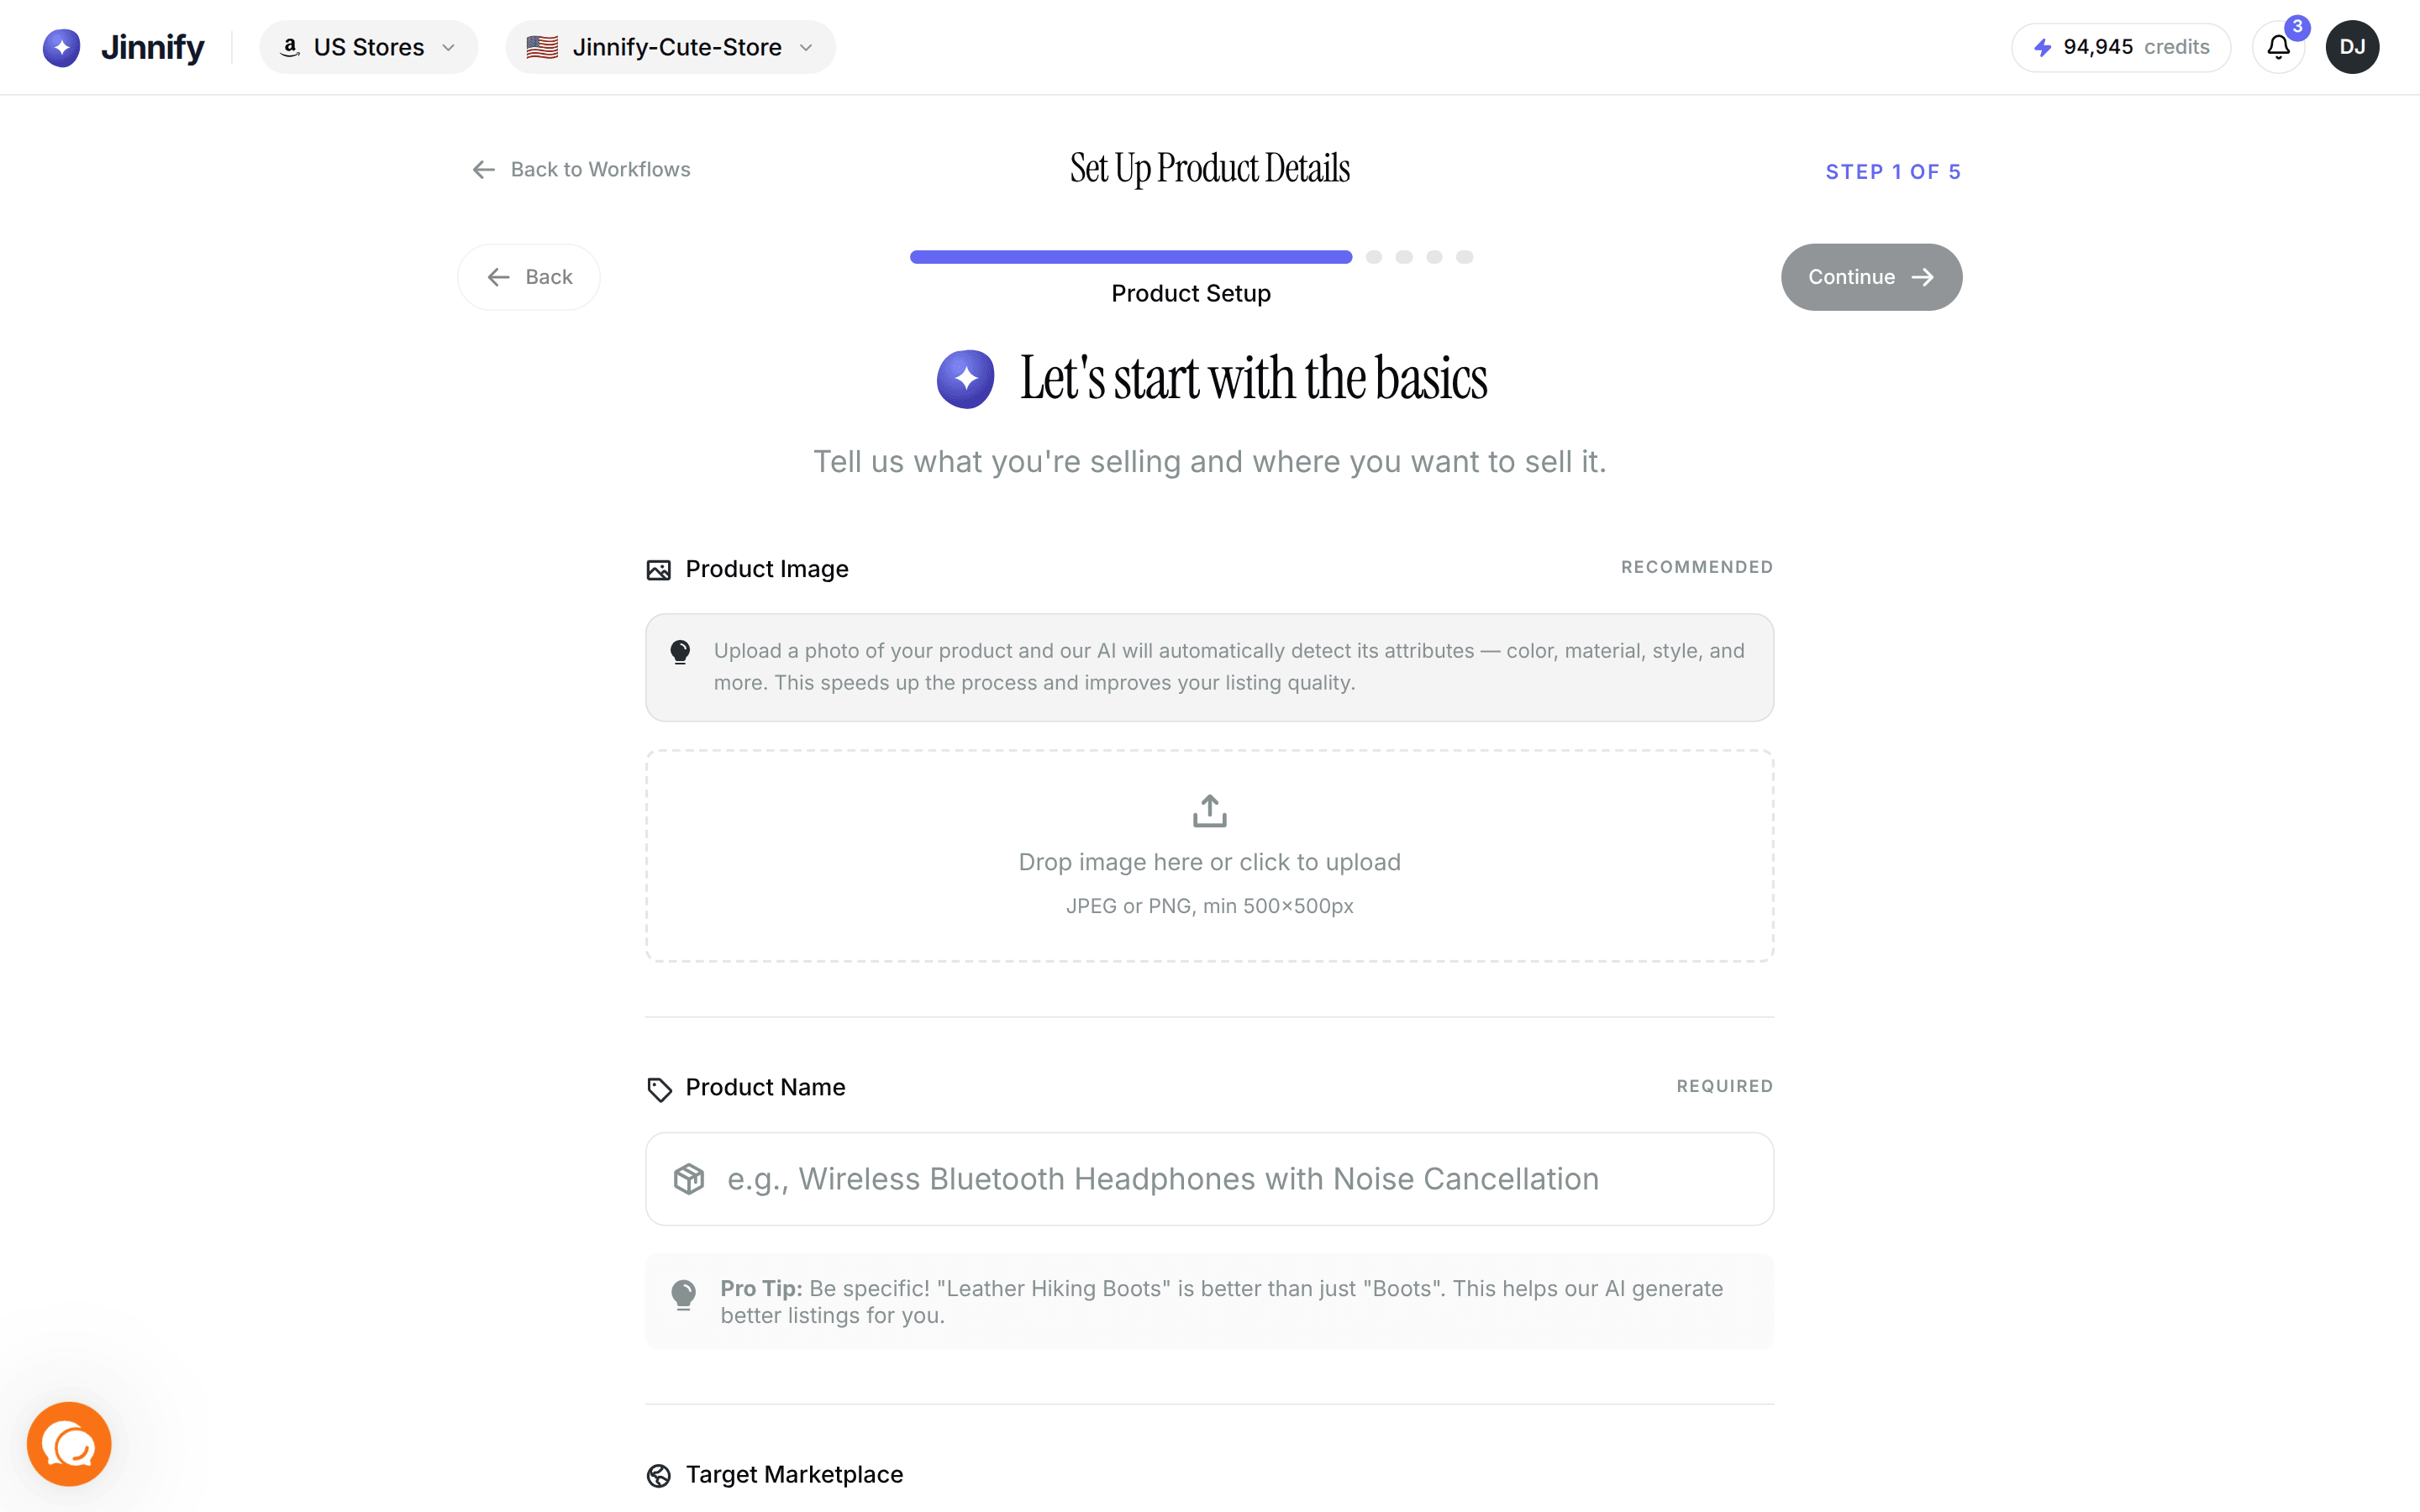Viewport: 2420px width, 1512px height.
Task: Click the lightning bolt credits icon
Action: pos(2042,47)
